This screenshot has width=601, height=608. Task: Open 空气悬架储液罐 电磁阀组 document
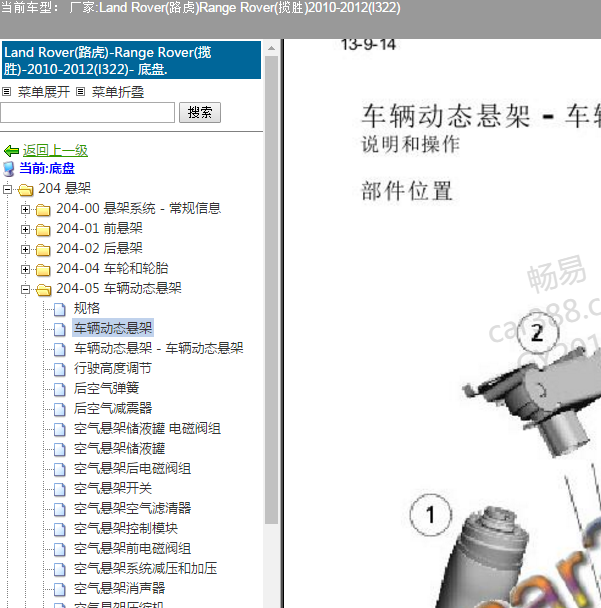[x=147, y=428]
